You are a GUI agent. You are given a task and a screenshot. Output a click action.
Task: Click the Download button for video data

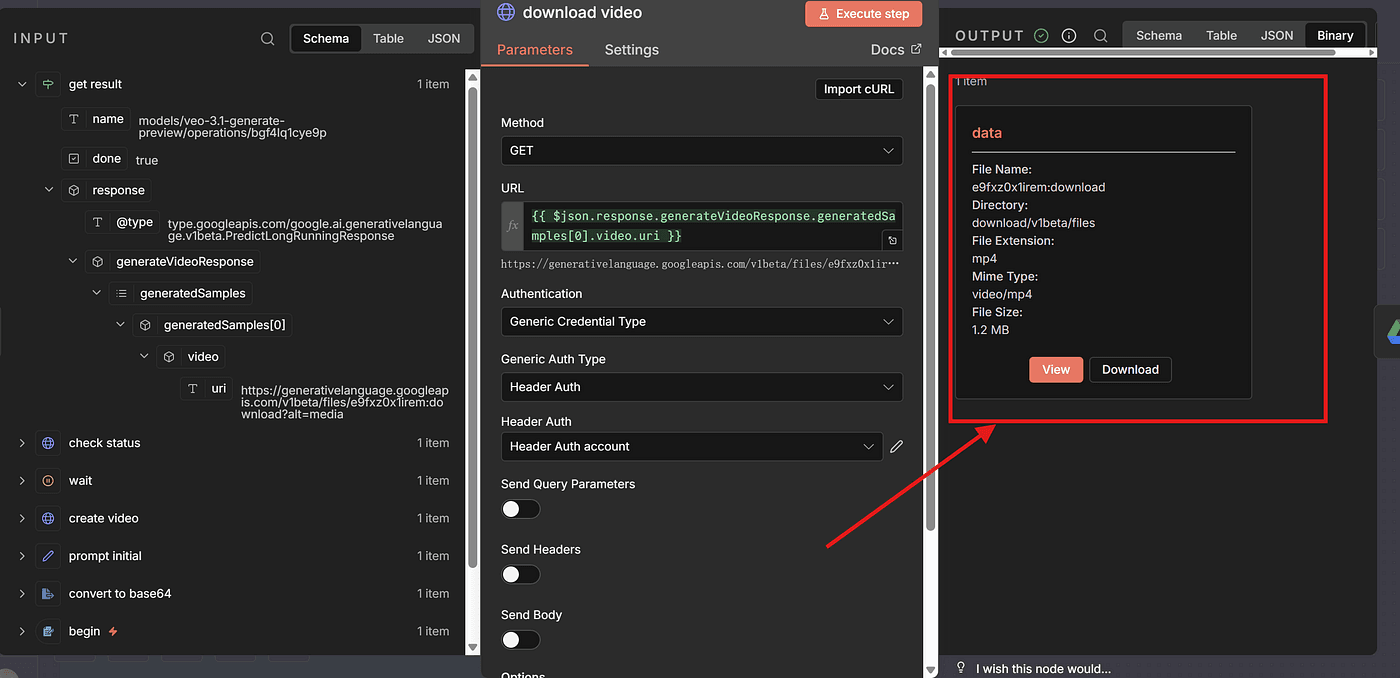click(1129, 370)
